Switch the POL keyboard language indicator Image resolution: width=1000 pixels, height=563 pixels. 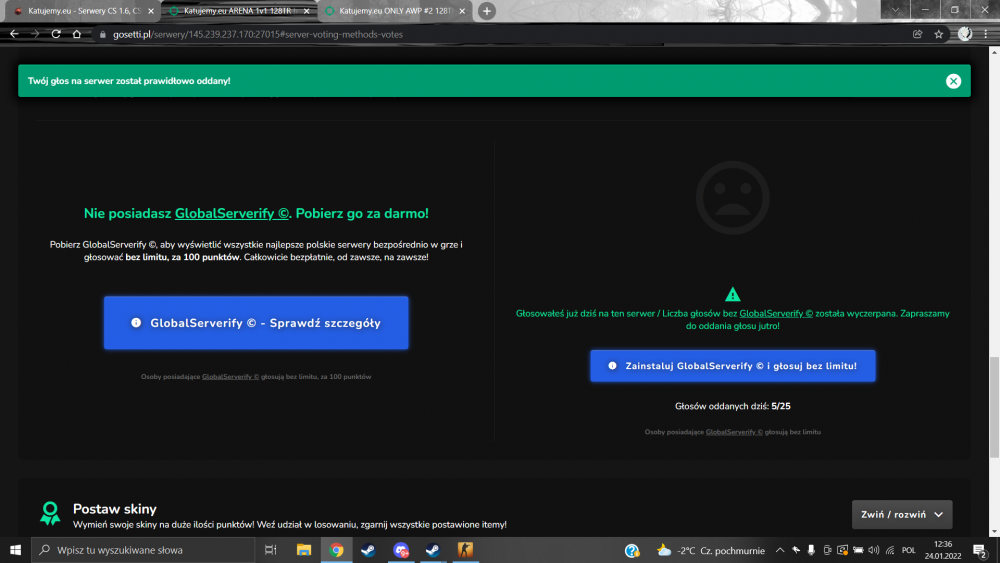point(909,550)
